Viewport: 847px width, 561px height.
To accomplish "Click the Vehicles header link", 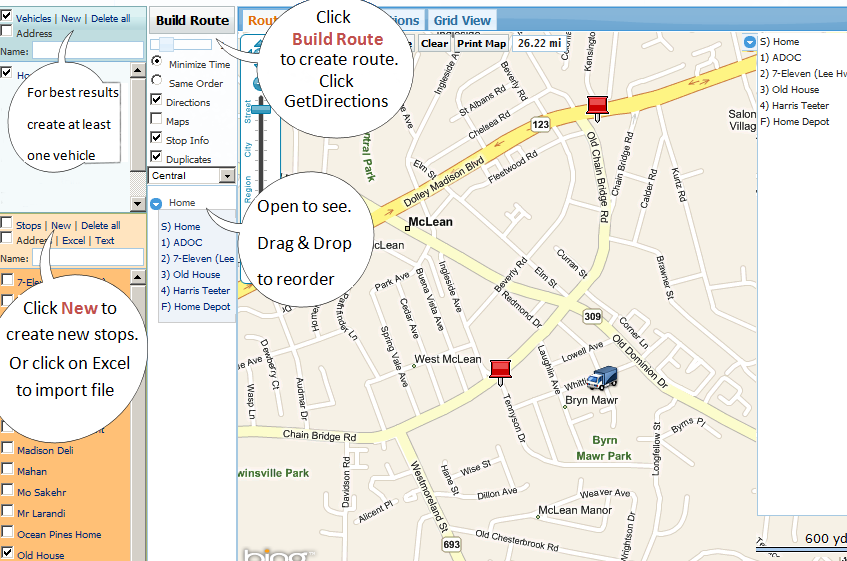I will click(x=33, y=18).
